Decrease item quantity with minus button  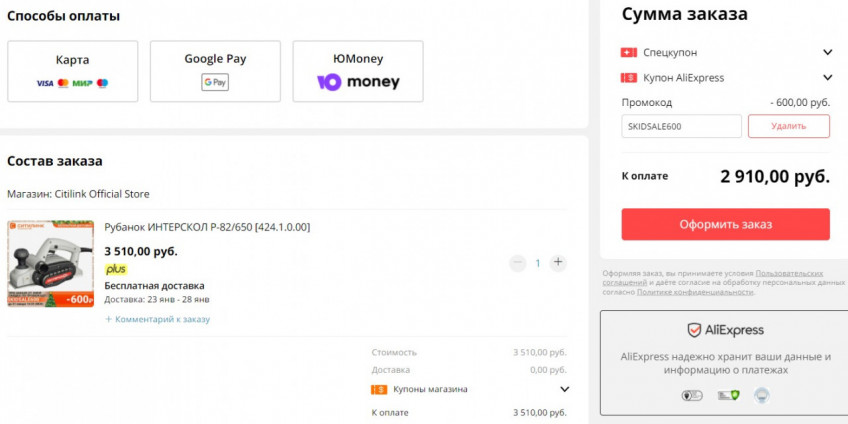517,263
